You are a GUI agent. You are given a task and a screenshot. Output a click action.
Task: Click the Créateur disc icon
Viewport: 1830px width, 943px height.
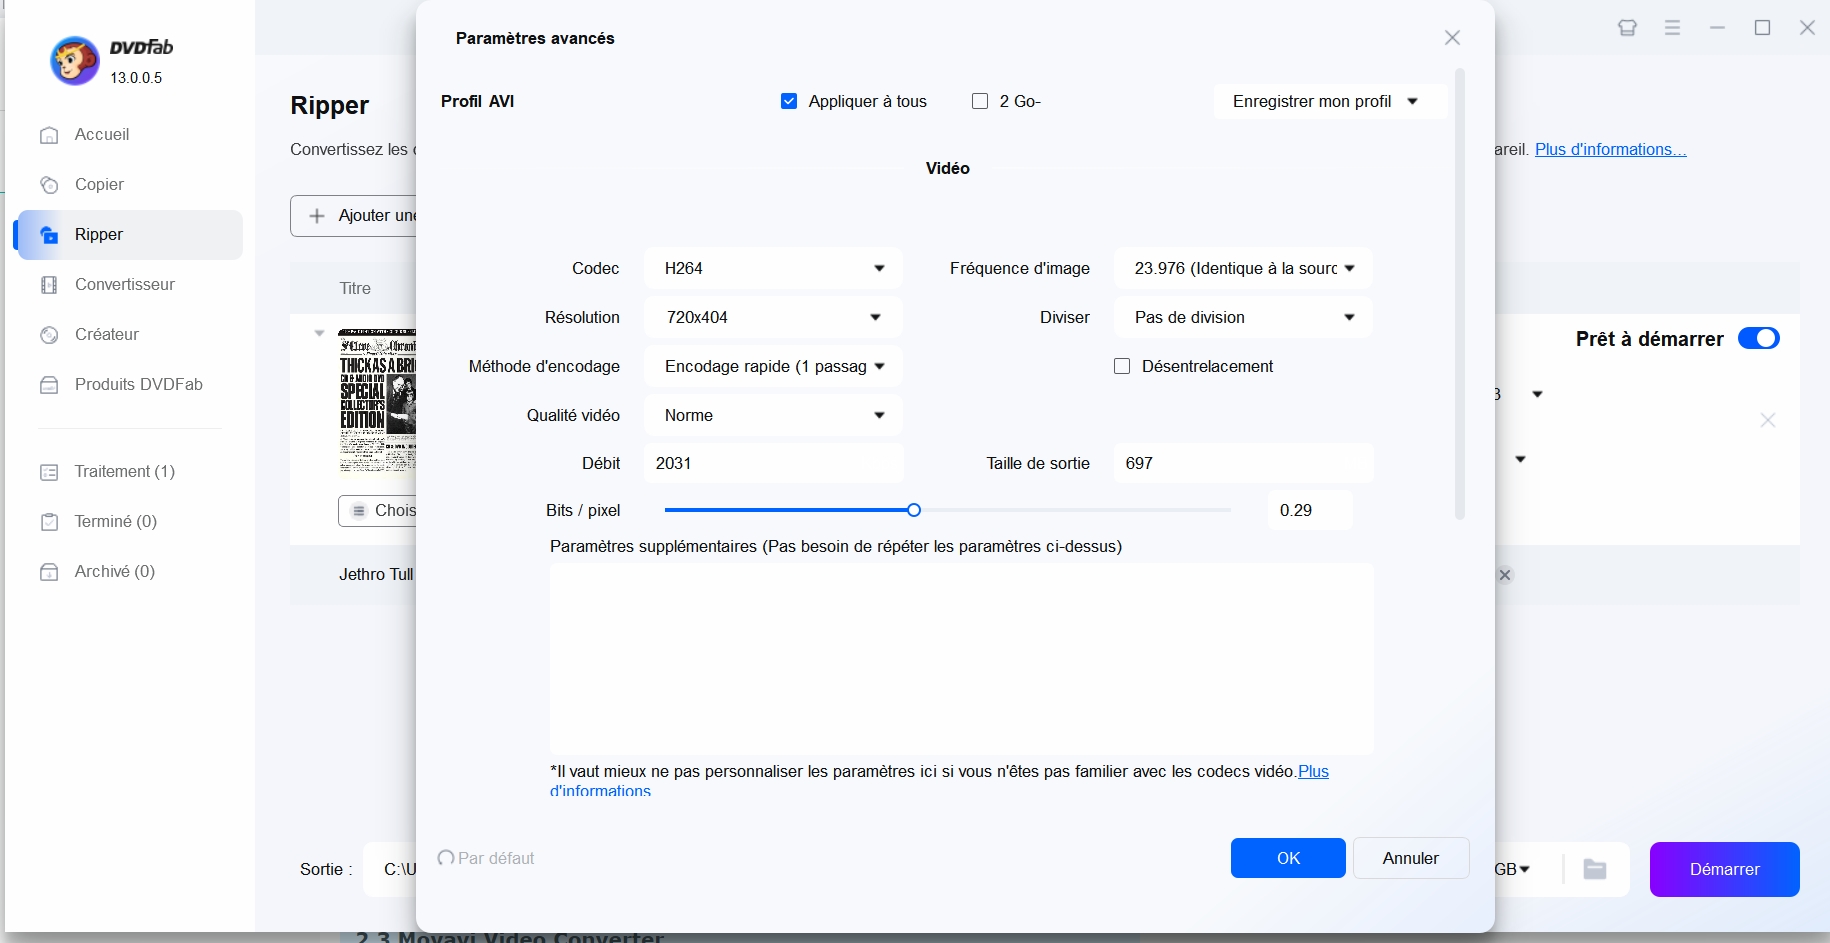coord(49,335)
